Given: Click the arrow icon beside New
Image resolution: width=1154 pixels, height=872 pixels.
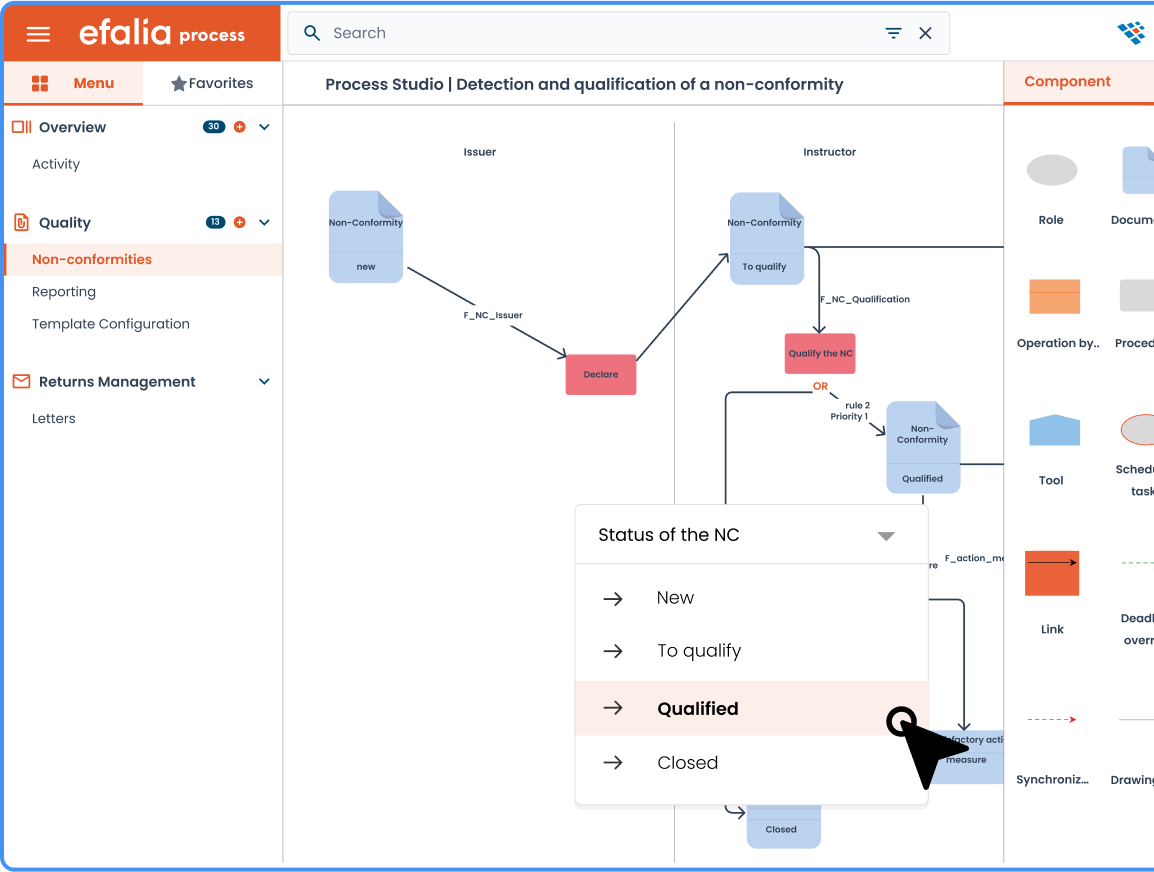Looking at the screenshot, I should pos(612,598).
